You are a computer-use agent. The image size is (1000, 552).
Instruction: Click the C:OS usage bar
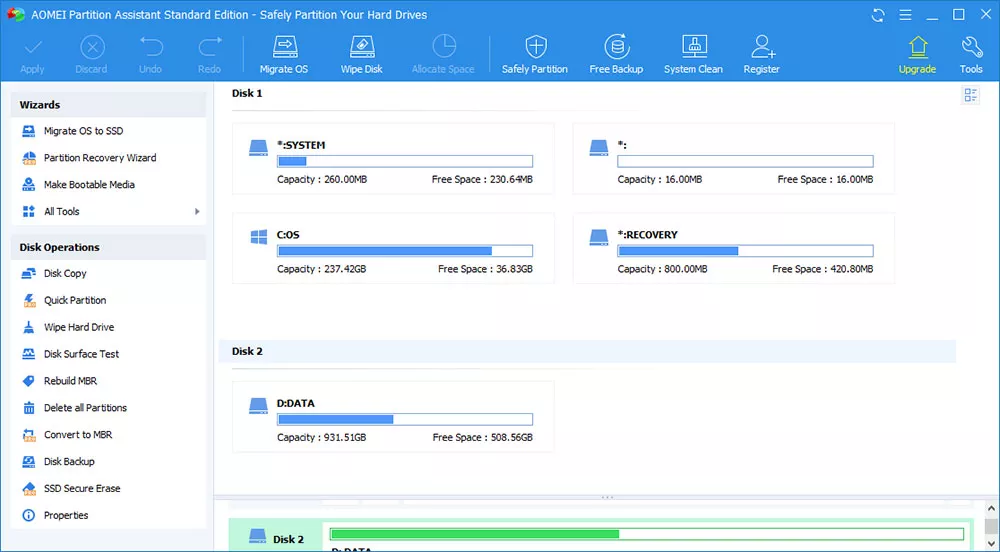(x=405, y=251)
